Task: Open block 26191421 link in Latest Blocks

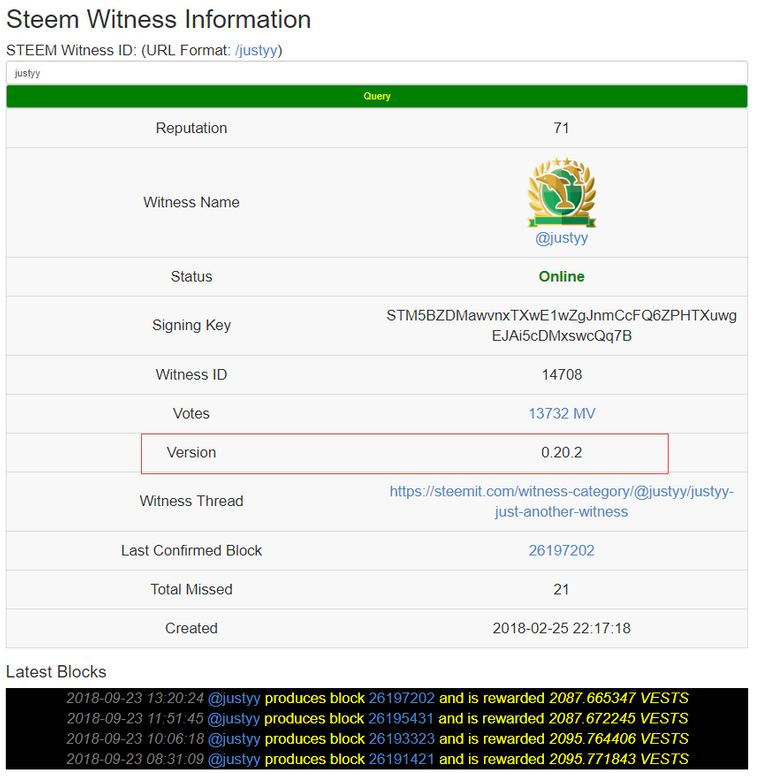Action: tap(401, 759)
